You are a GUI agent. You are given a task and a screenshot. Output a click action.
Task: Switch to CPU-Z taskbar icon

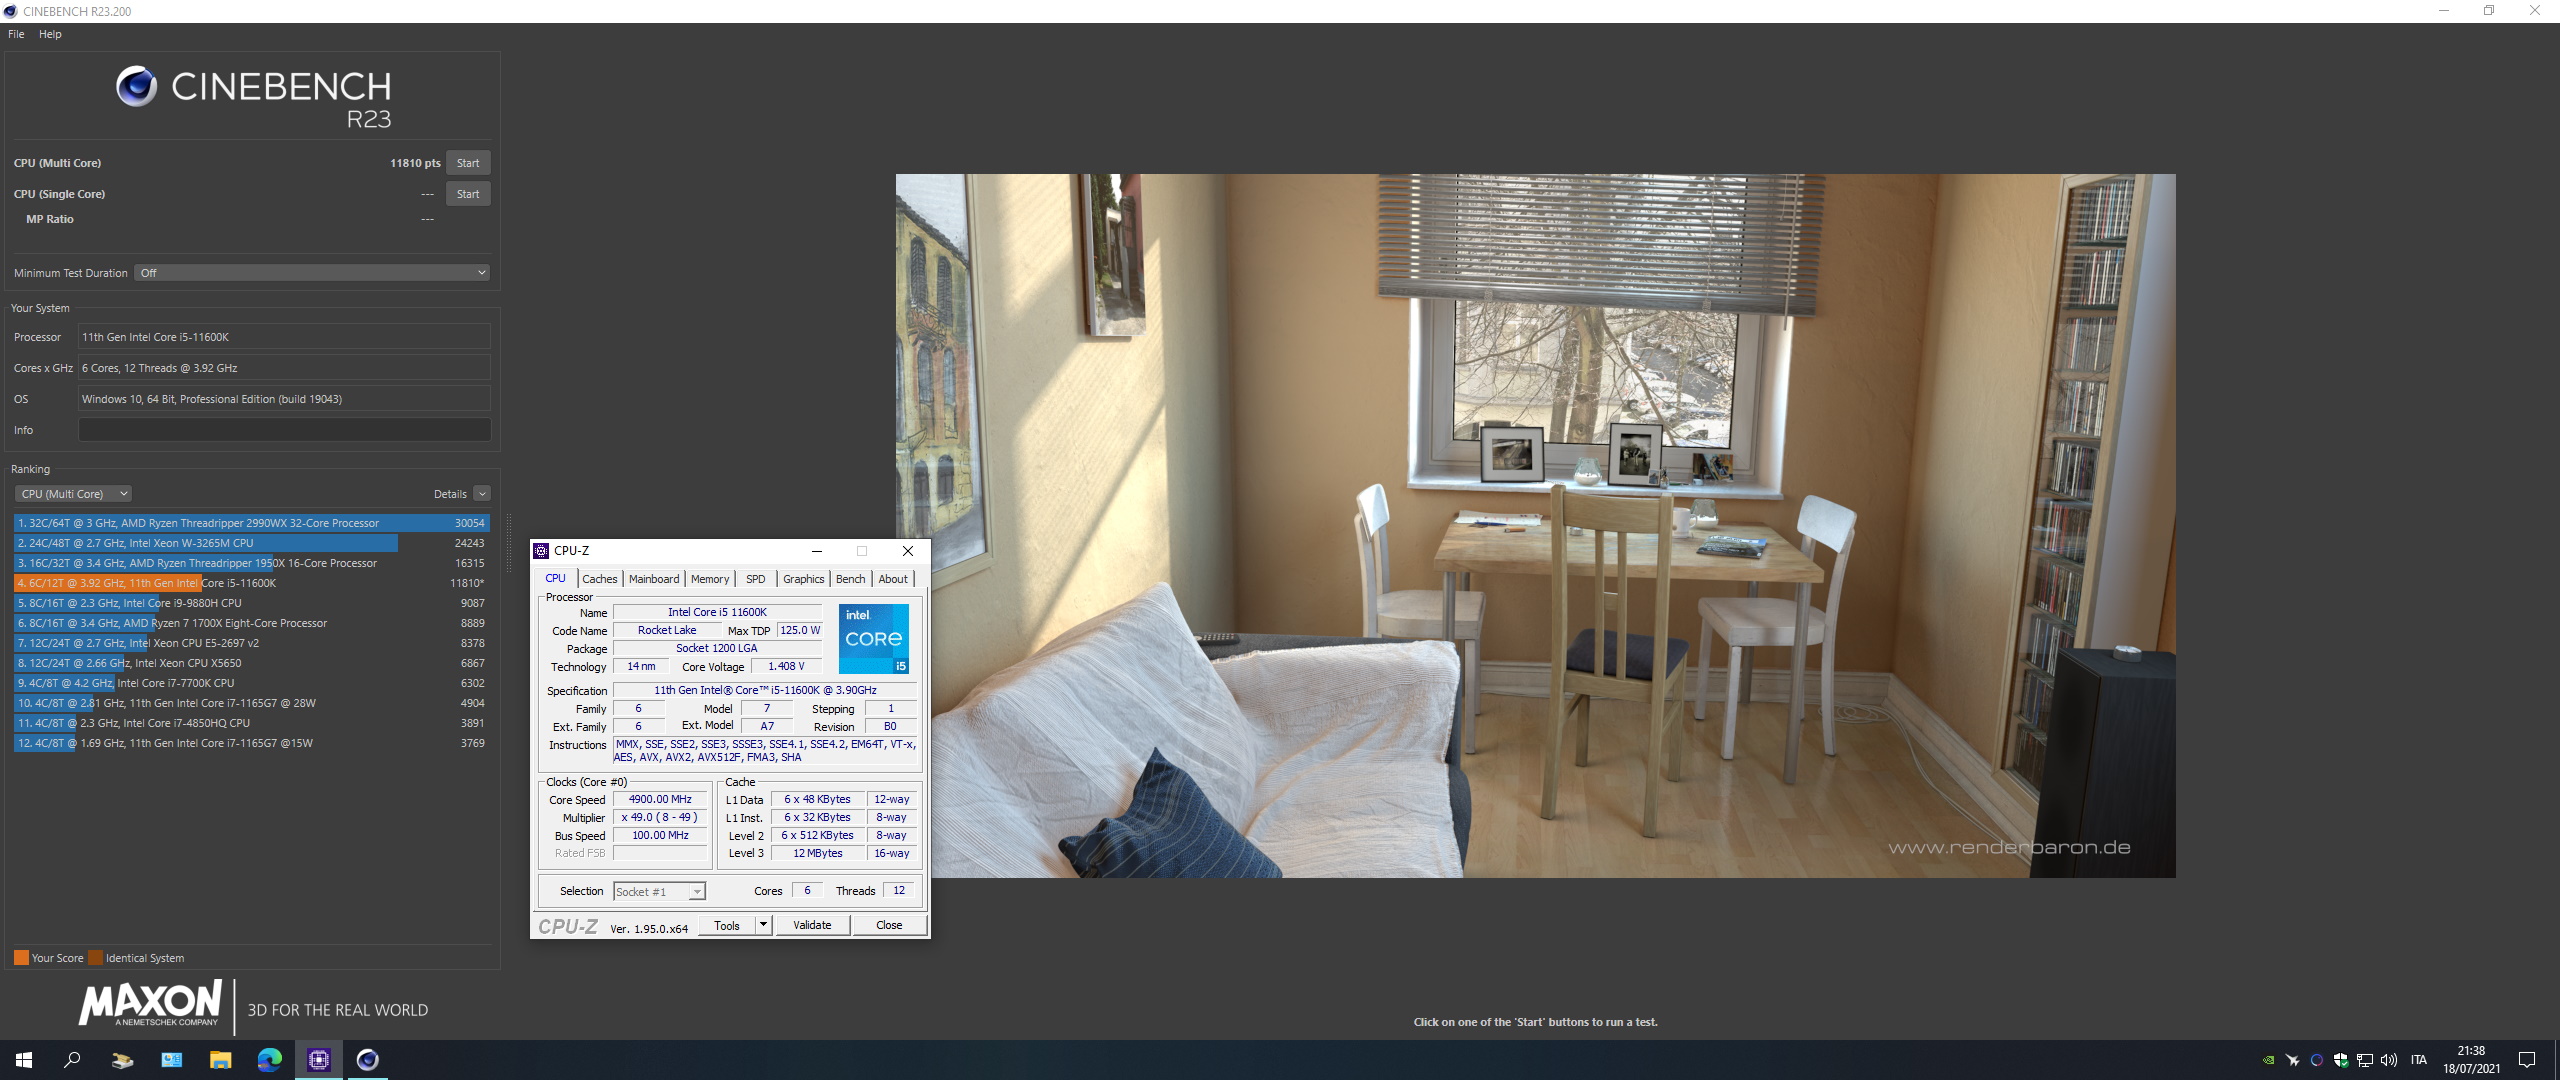pos(318,1060)
